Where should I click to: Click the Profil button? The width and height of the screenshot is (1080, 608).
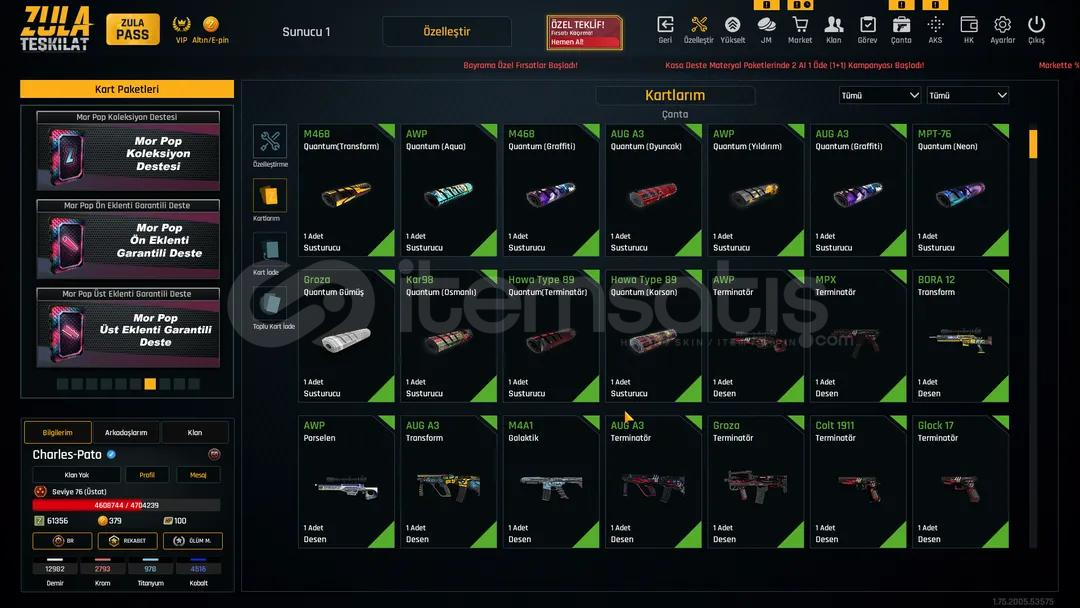click(x=147, y=475)
